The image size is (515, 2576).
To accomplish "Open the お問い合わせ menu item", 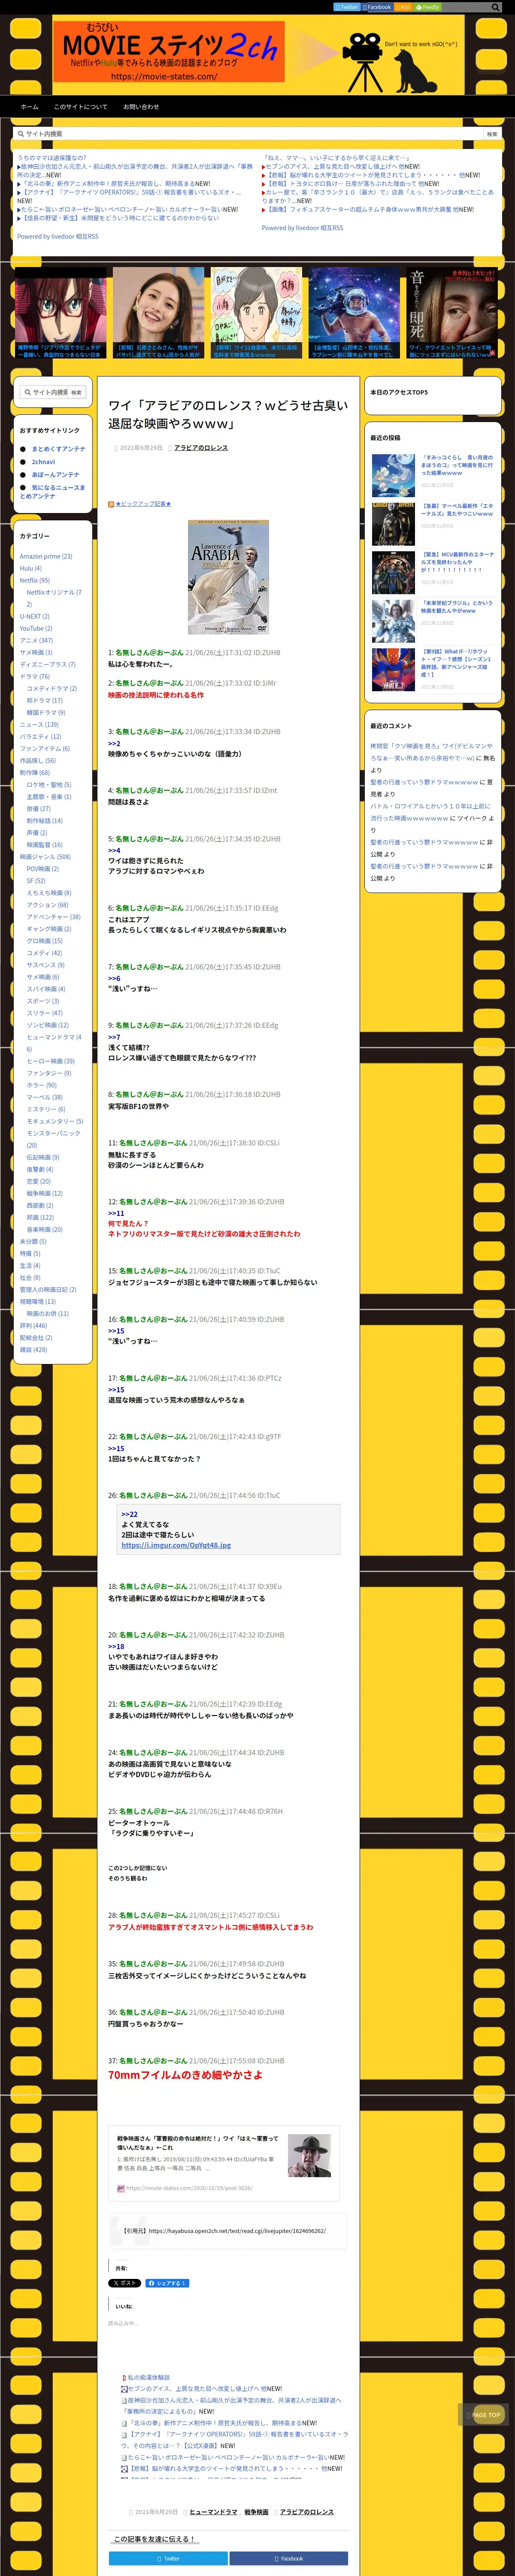I will pos(141,107).
